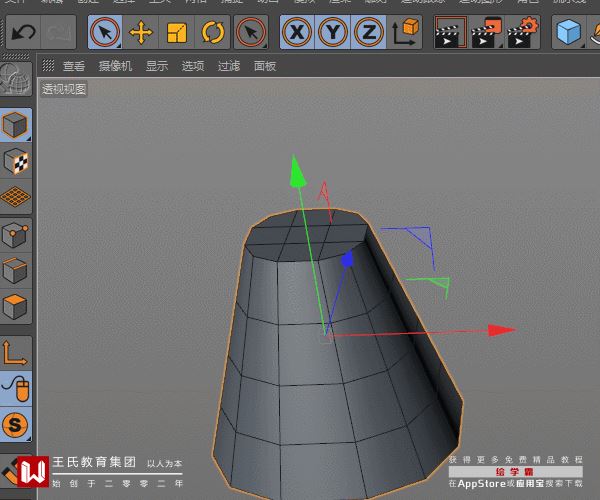600x500 pixels.
Task: Open the 选项 viewport menu
Action: click(193, 66)
